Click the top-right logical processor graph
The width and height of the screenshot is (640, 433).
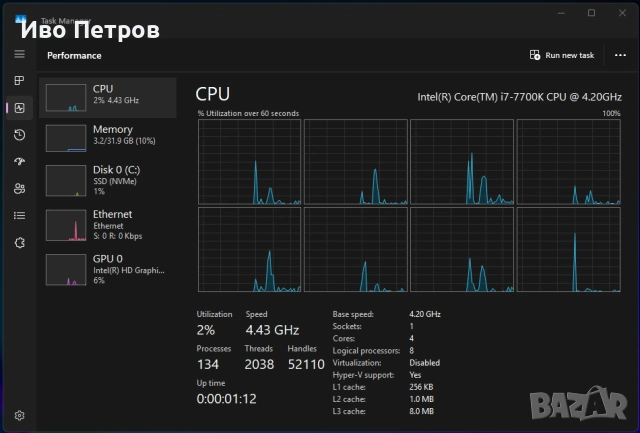coord(569,162)
